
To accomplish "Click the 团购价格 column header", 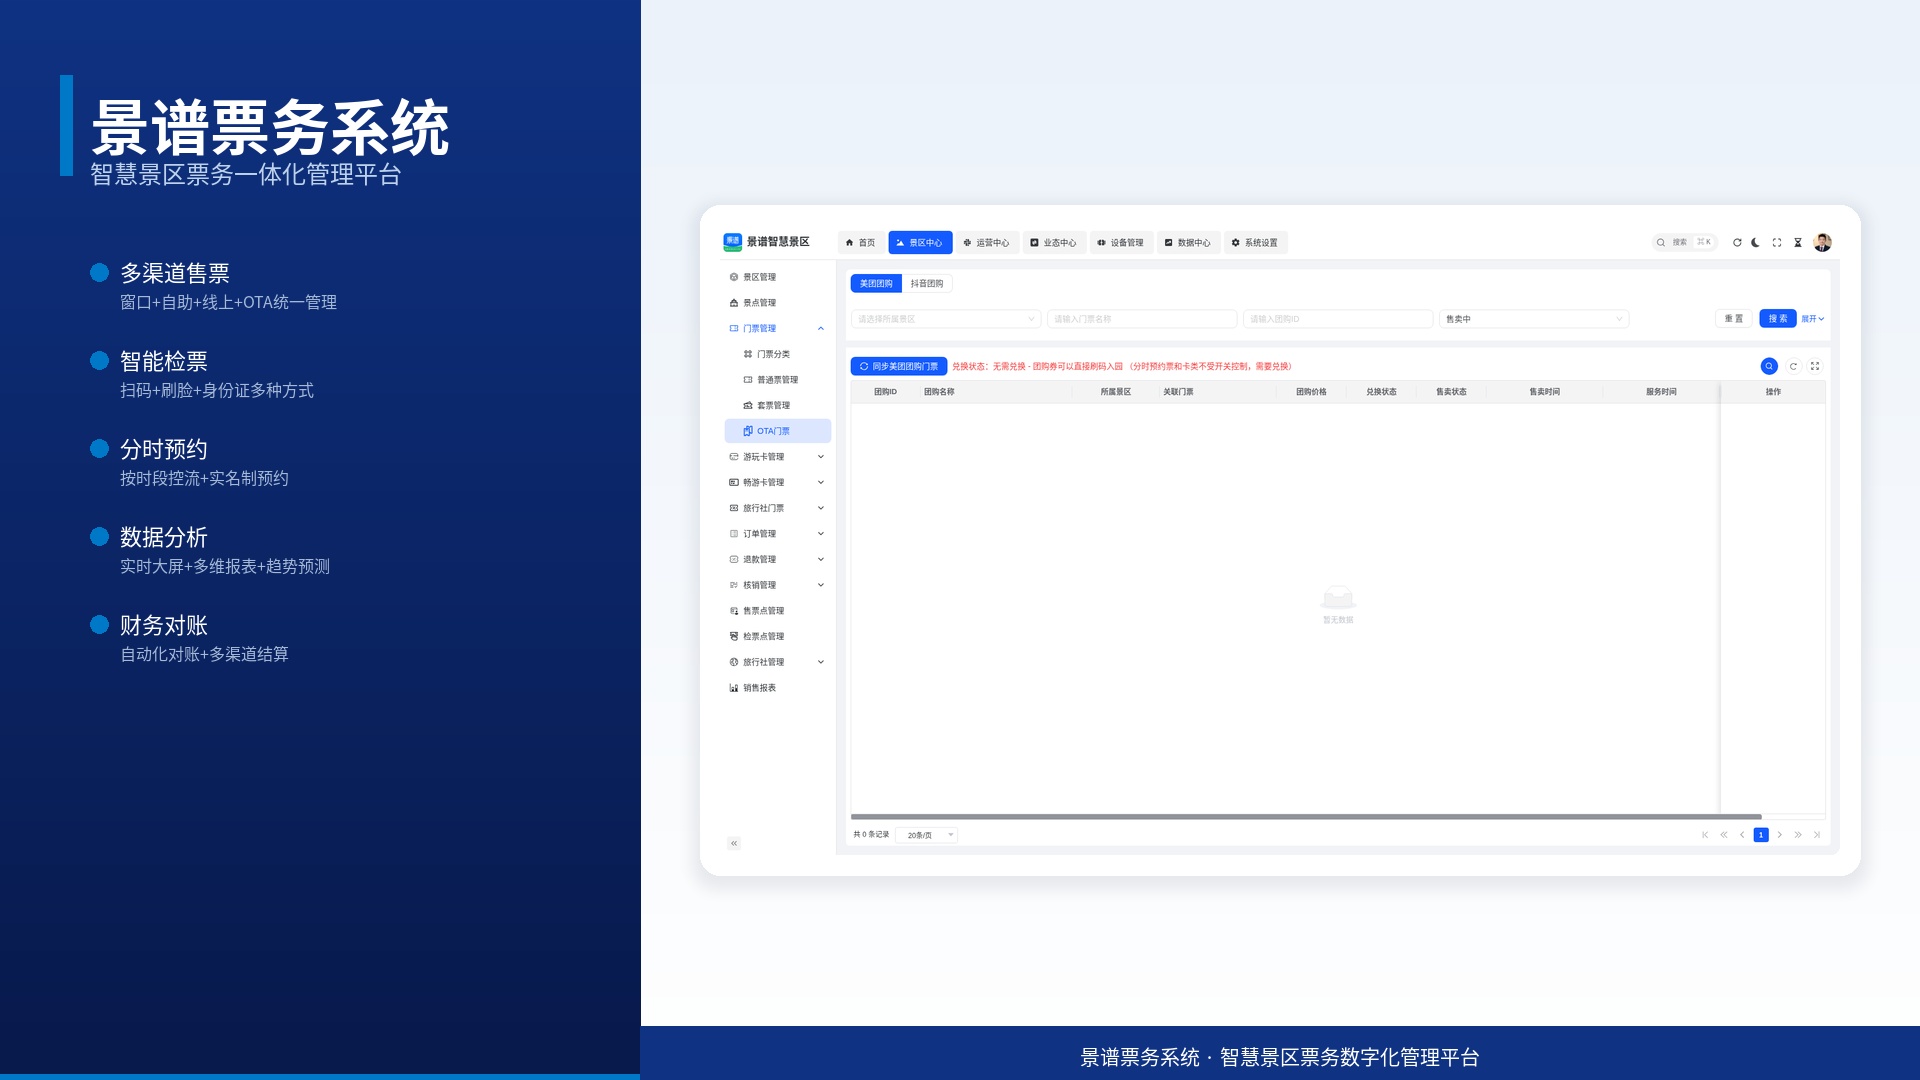I will 1312,392.
